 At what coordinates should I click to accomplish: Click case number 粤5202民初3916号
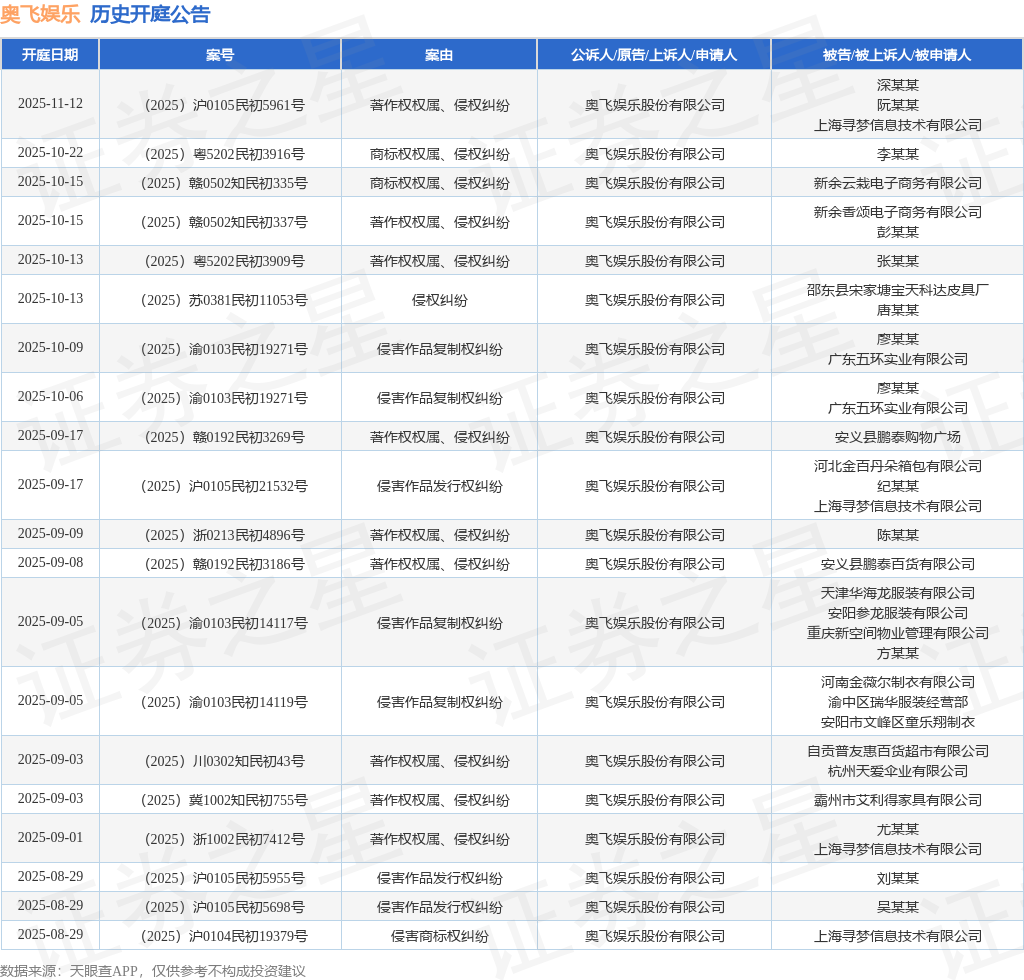click(225, 154)
